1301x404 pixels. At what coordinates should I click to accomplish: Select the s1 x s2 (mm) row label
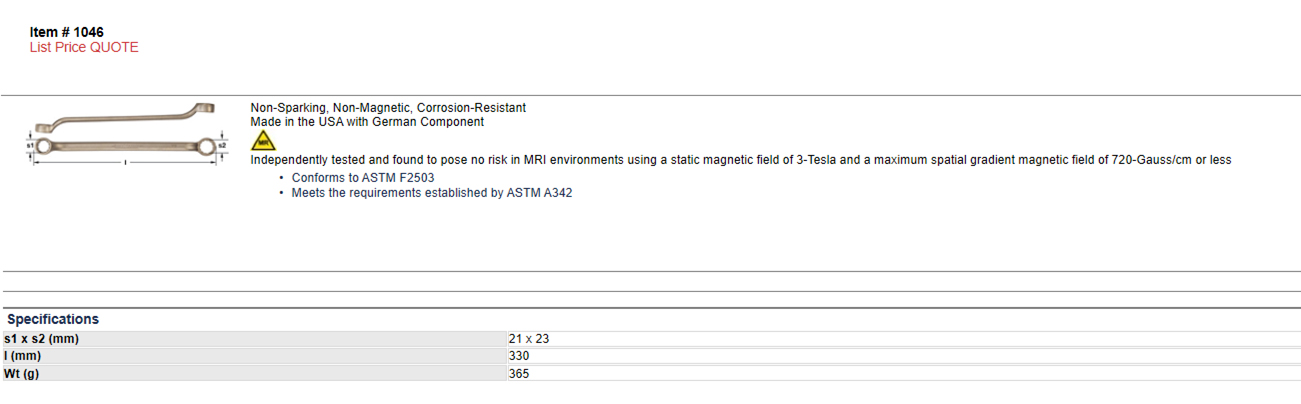pos(41,339)
